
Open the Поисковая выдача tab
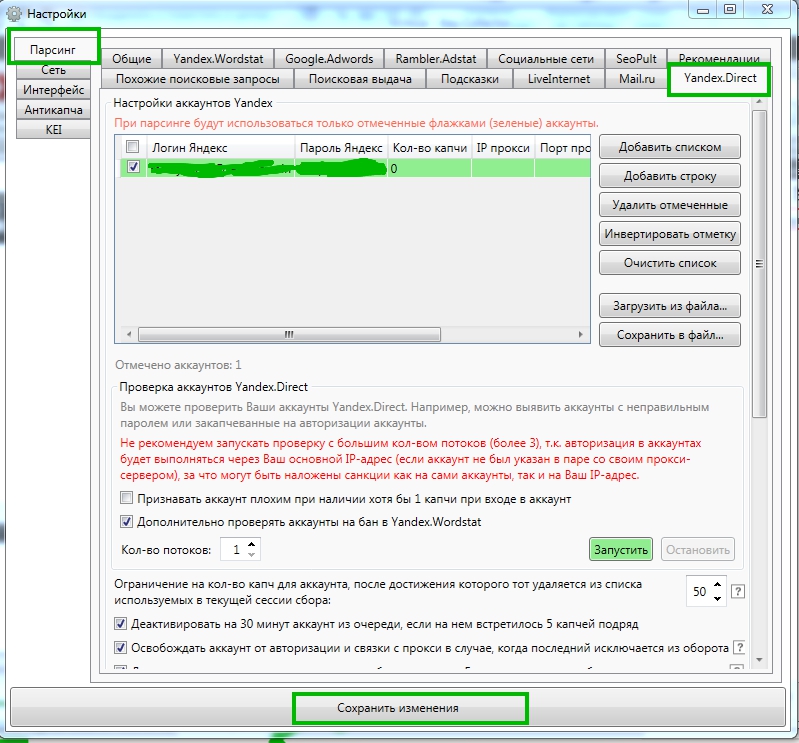[360, 79]
